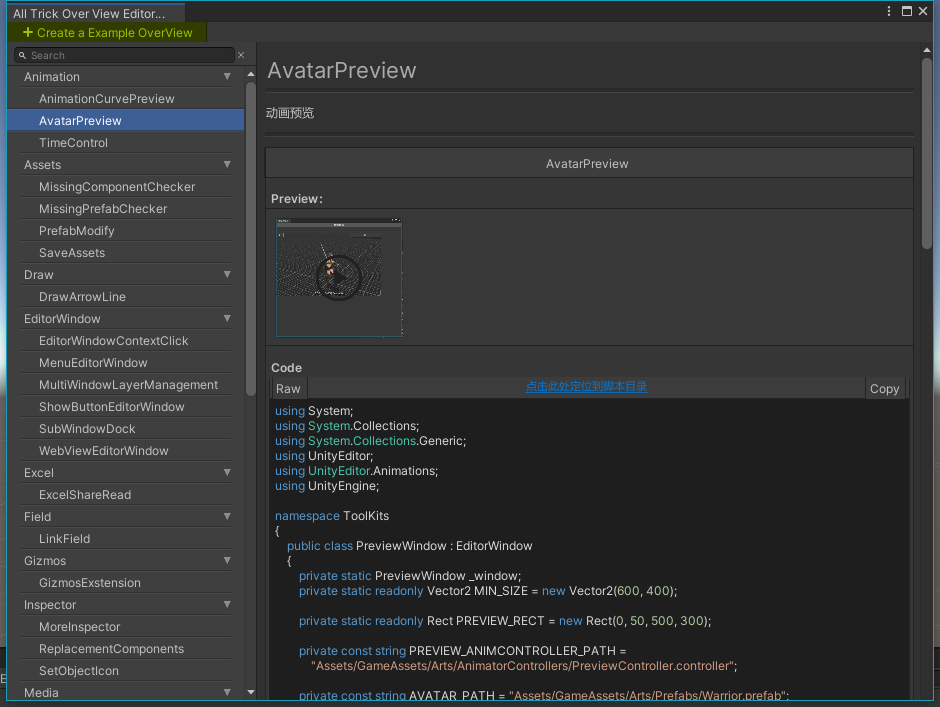Clear the search field via the X icon

(x=240, y=55)
